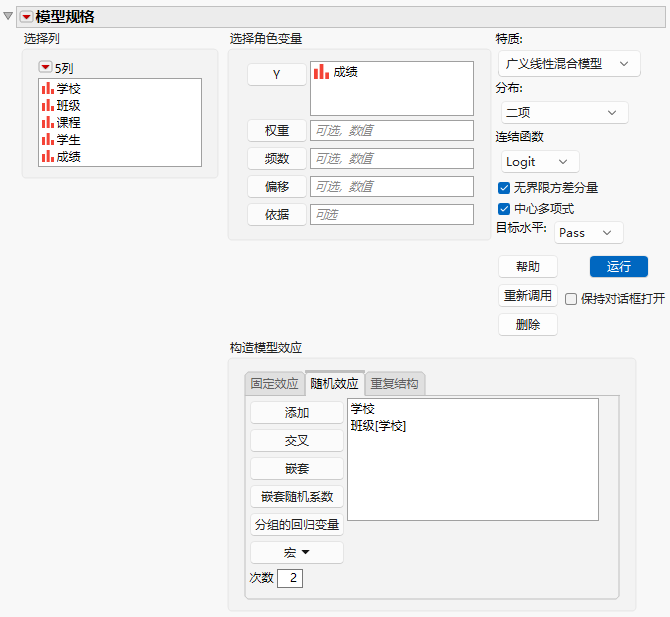Open the red triangle menu beside 模型规格
The width and height of the screenshot is (670, 617).
(x=26, y=17)
